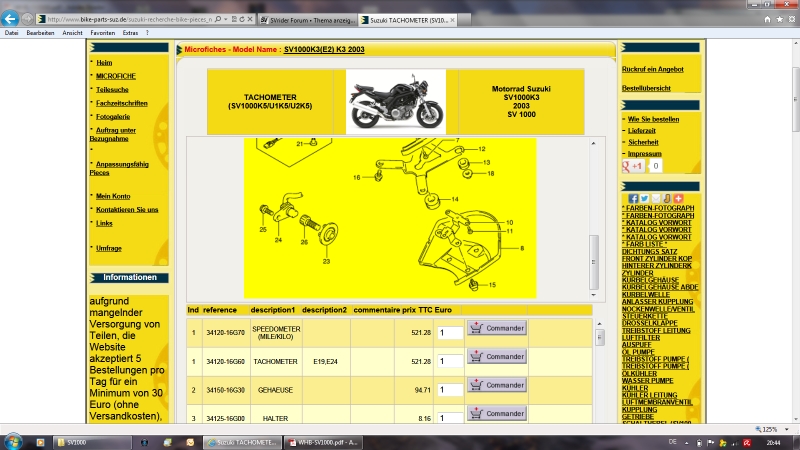Open Windows Start orb
The image size is (800, 450).
[x=13, y=442]
